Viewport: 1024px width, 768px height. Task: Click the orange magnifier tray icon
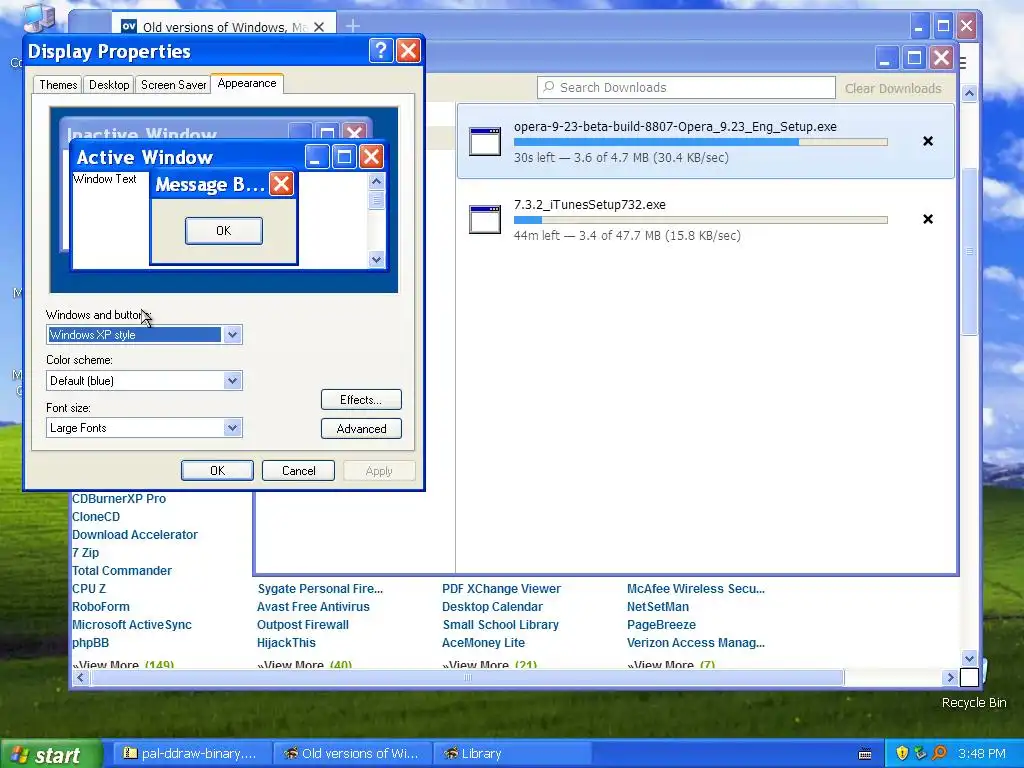point(939,753)
